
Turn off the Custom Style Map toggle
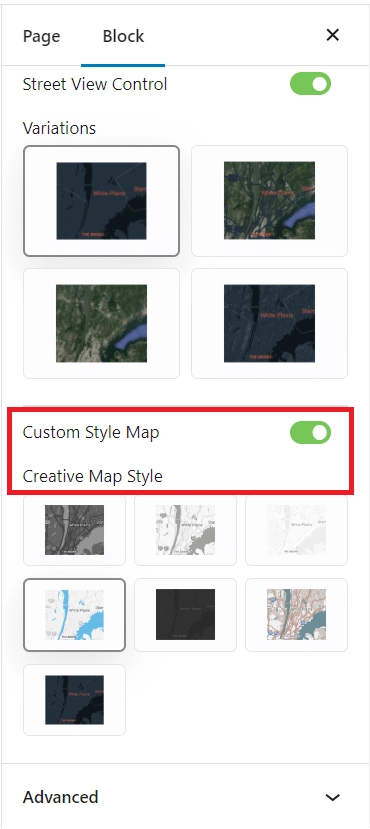(310, 432)
